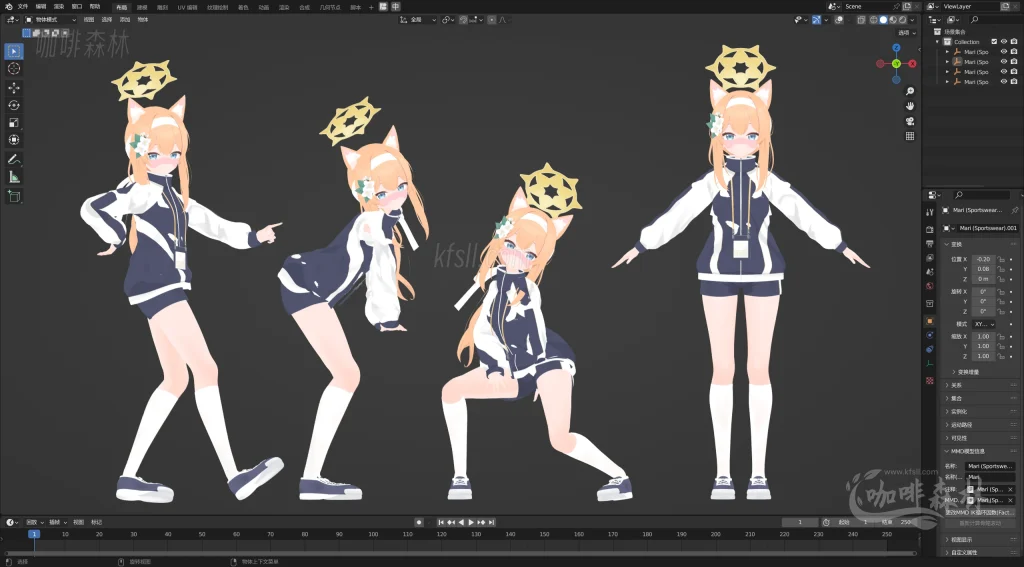Toggle lock on location X
The image size is (1024, 567).
pyautogui.click(x=1000, y=259)
